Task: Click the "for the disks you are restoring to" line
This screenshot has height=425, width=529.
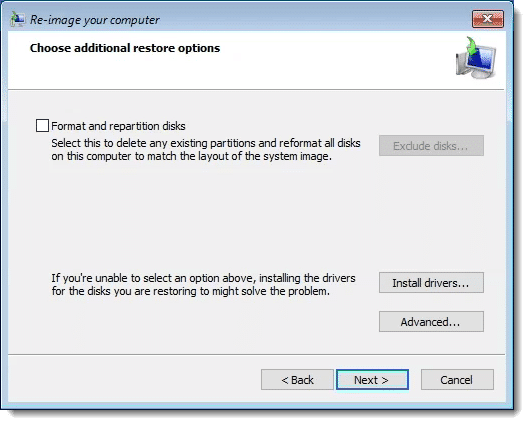Action: pos(191,291)
